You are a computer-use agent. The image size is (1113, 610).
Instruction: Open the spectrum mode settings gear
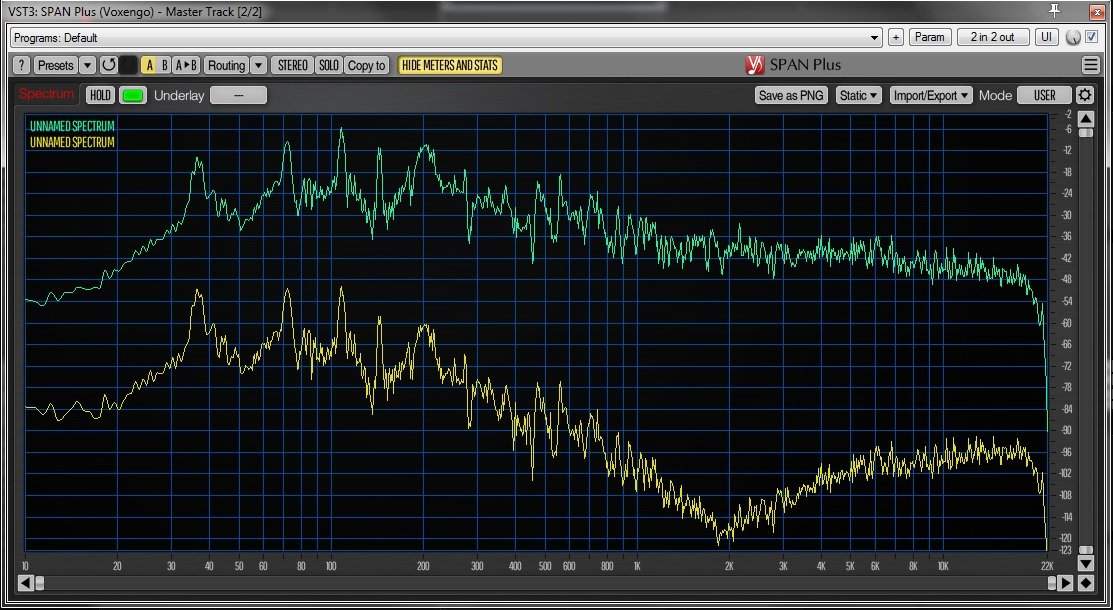[1085, 95]
